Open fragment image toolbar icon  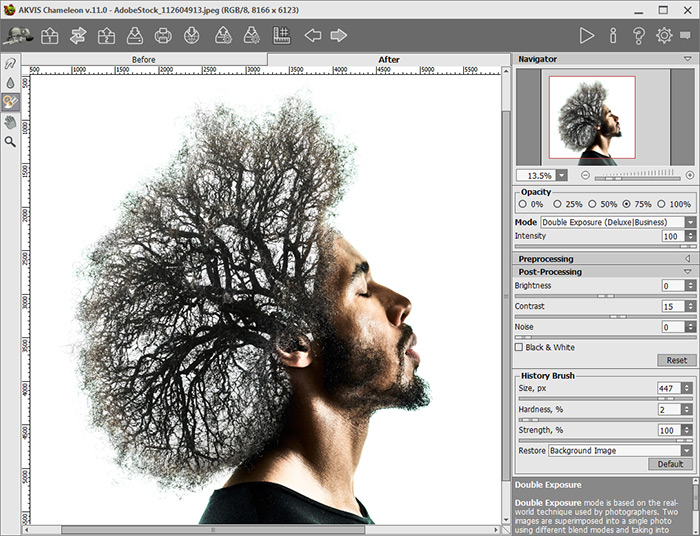point(106,35)
